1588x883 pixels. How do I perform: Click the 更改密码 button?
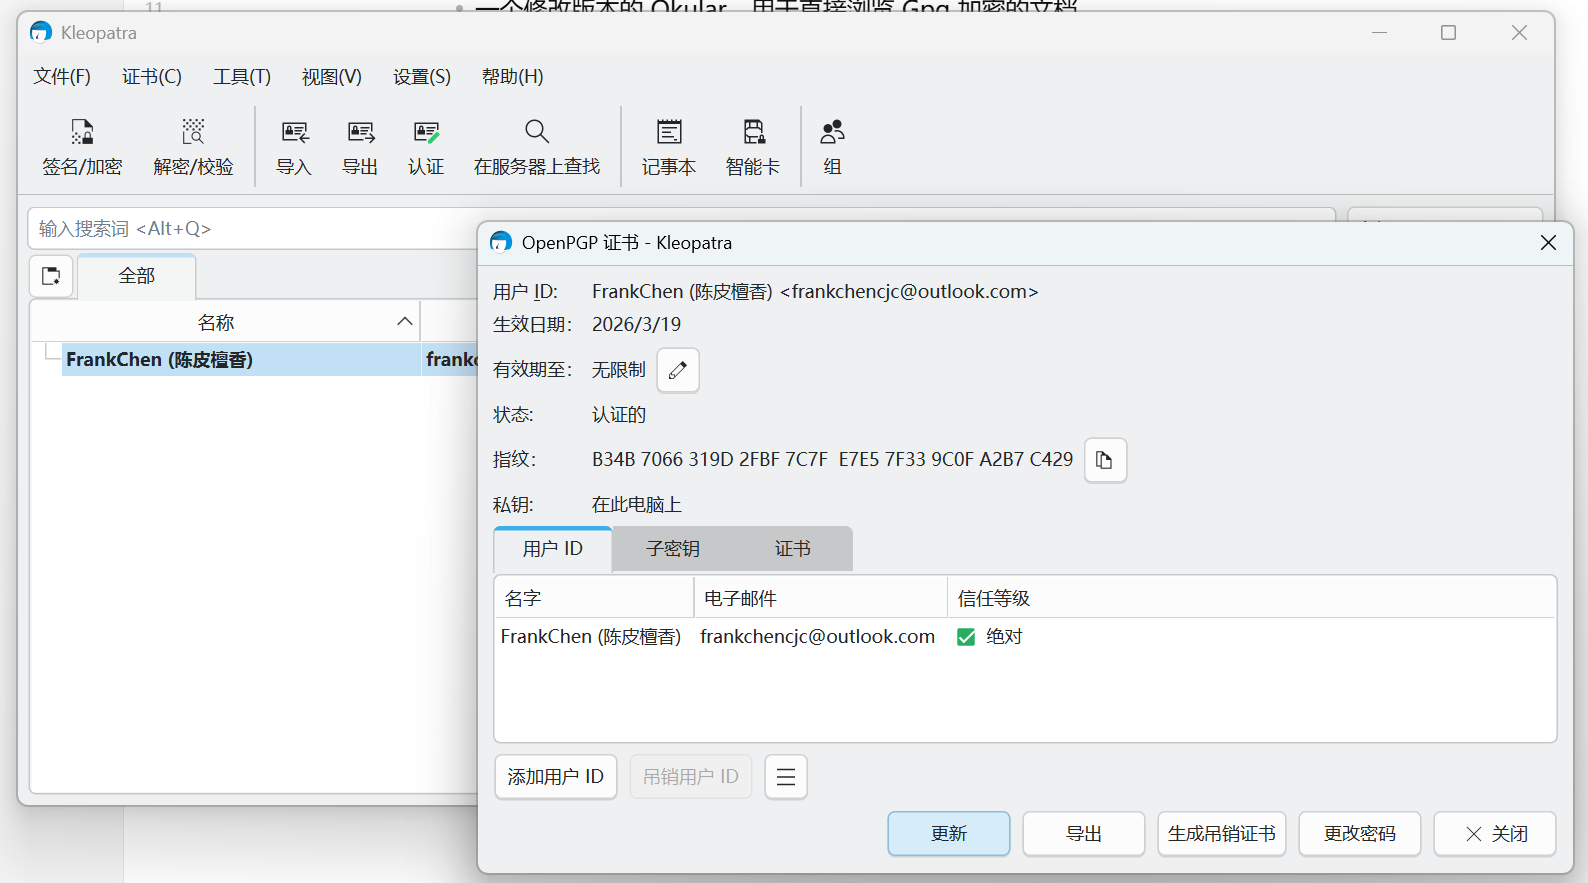(x=1360, y=834)
